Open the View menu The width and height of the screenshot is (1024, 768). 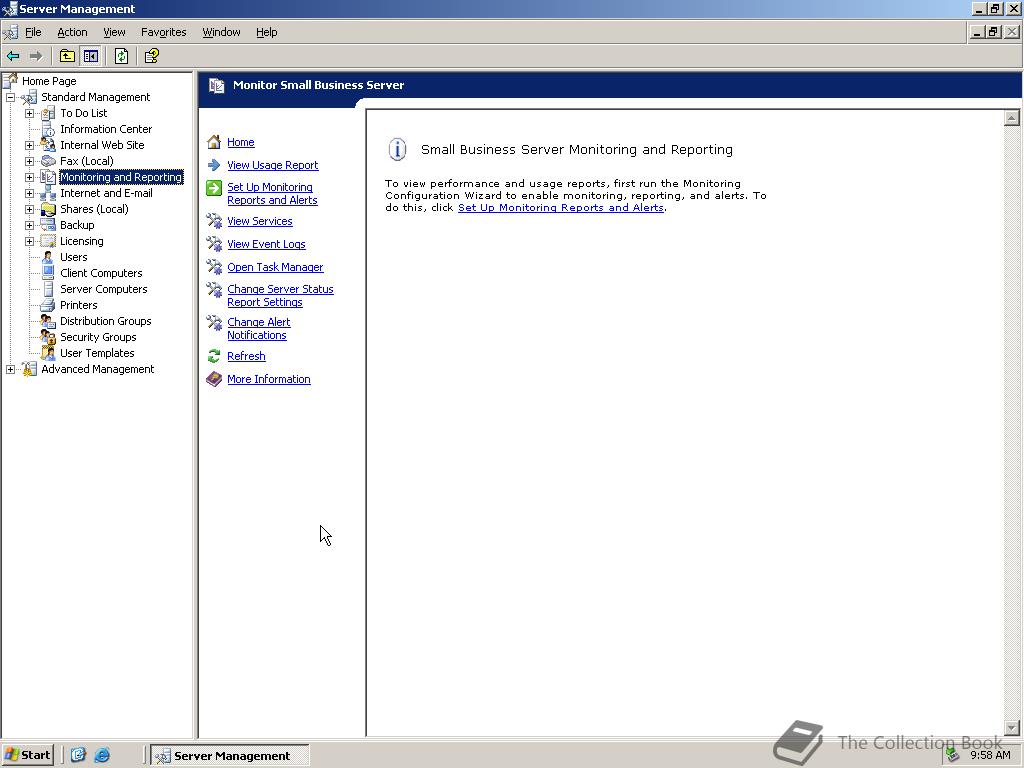(114, 32)
